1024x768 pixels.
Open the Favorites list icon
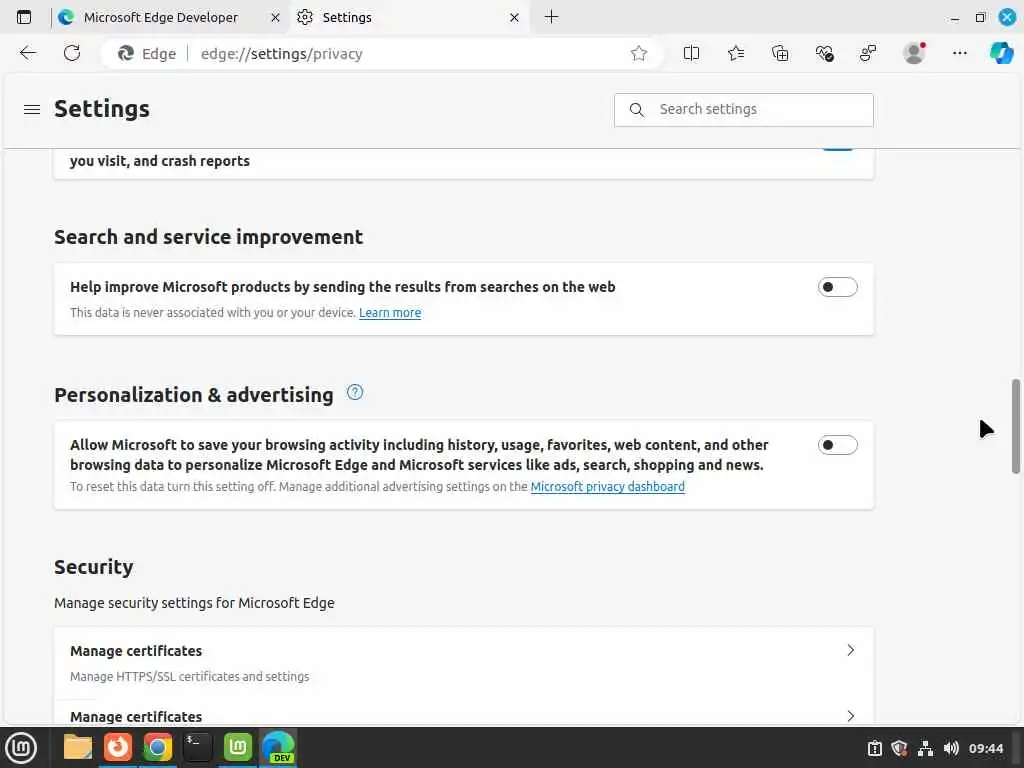click(736, 54)
